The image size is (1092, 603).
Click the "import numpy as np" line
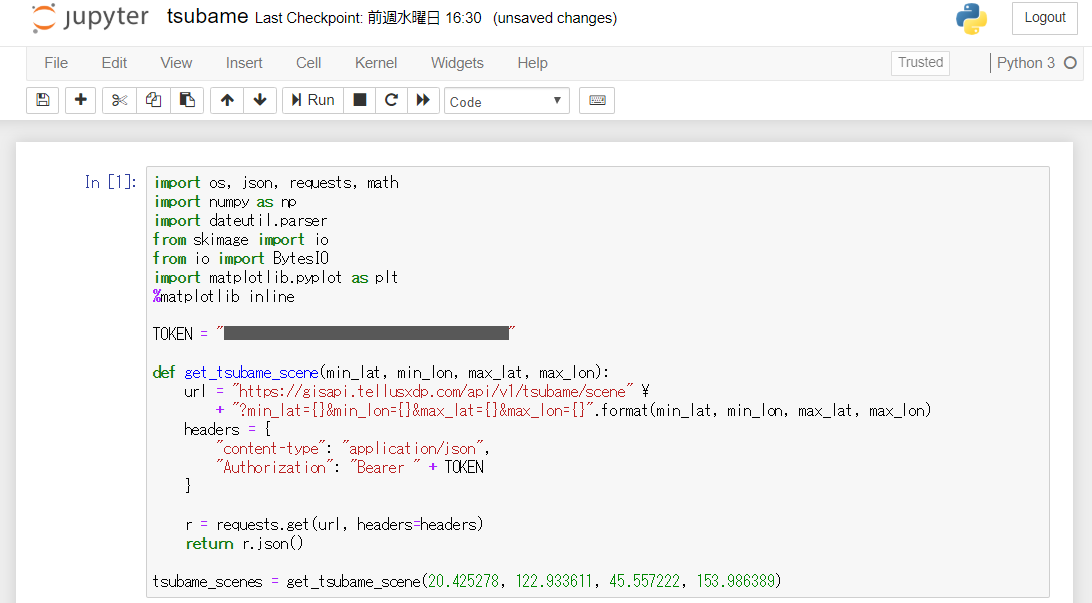point(225,202)
